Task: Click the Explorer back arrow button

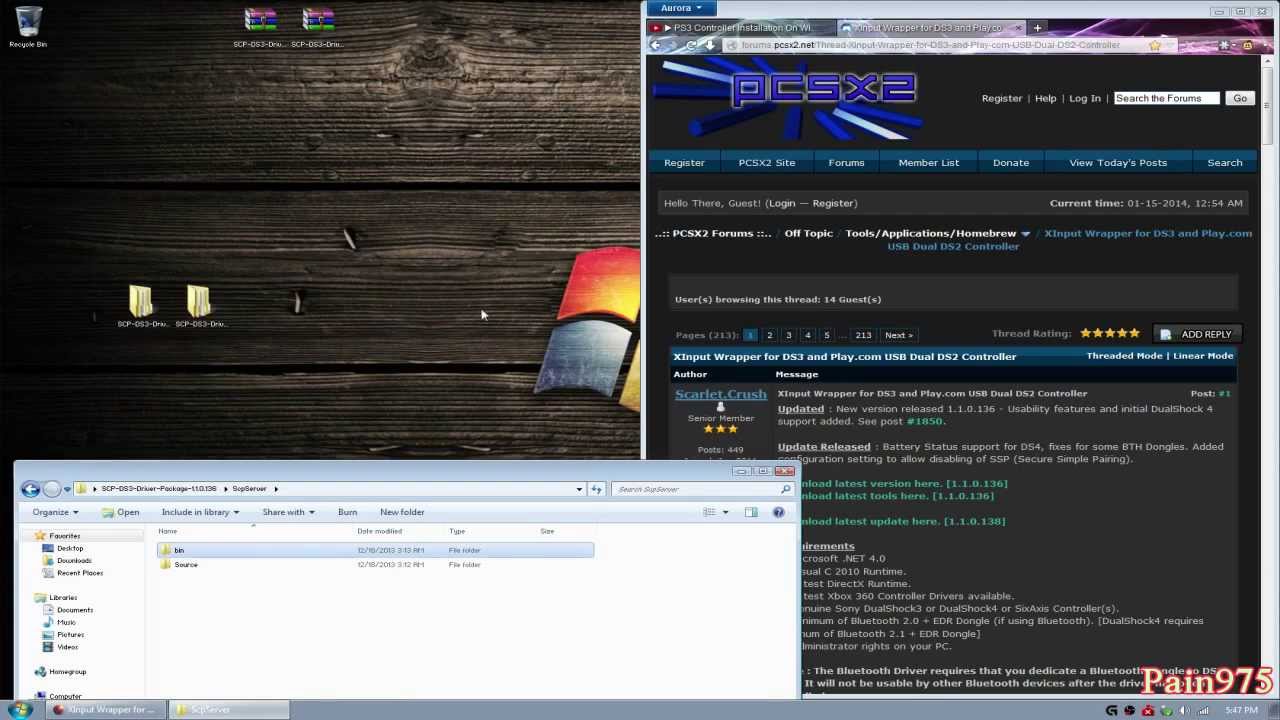Action: pyautogui.click(x=30, y=489)
